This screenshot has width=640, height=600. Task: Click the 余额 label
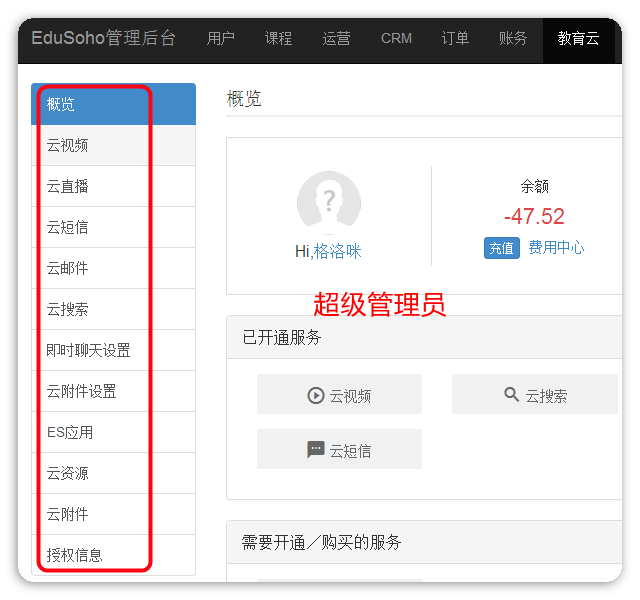pos(534,187)
